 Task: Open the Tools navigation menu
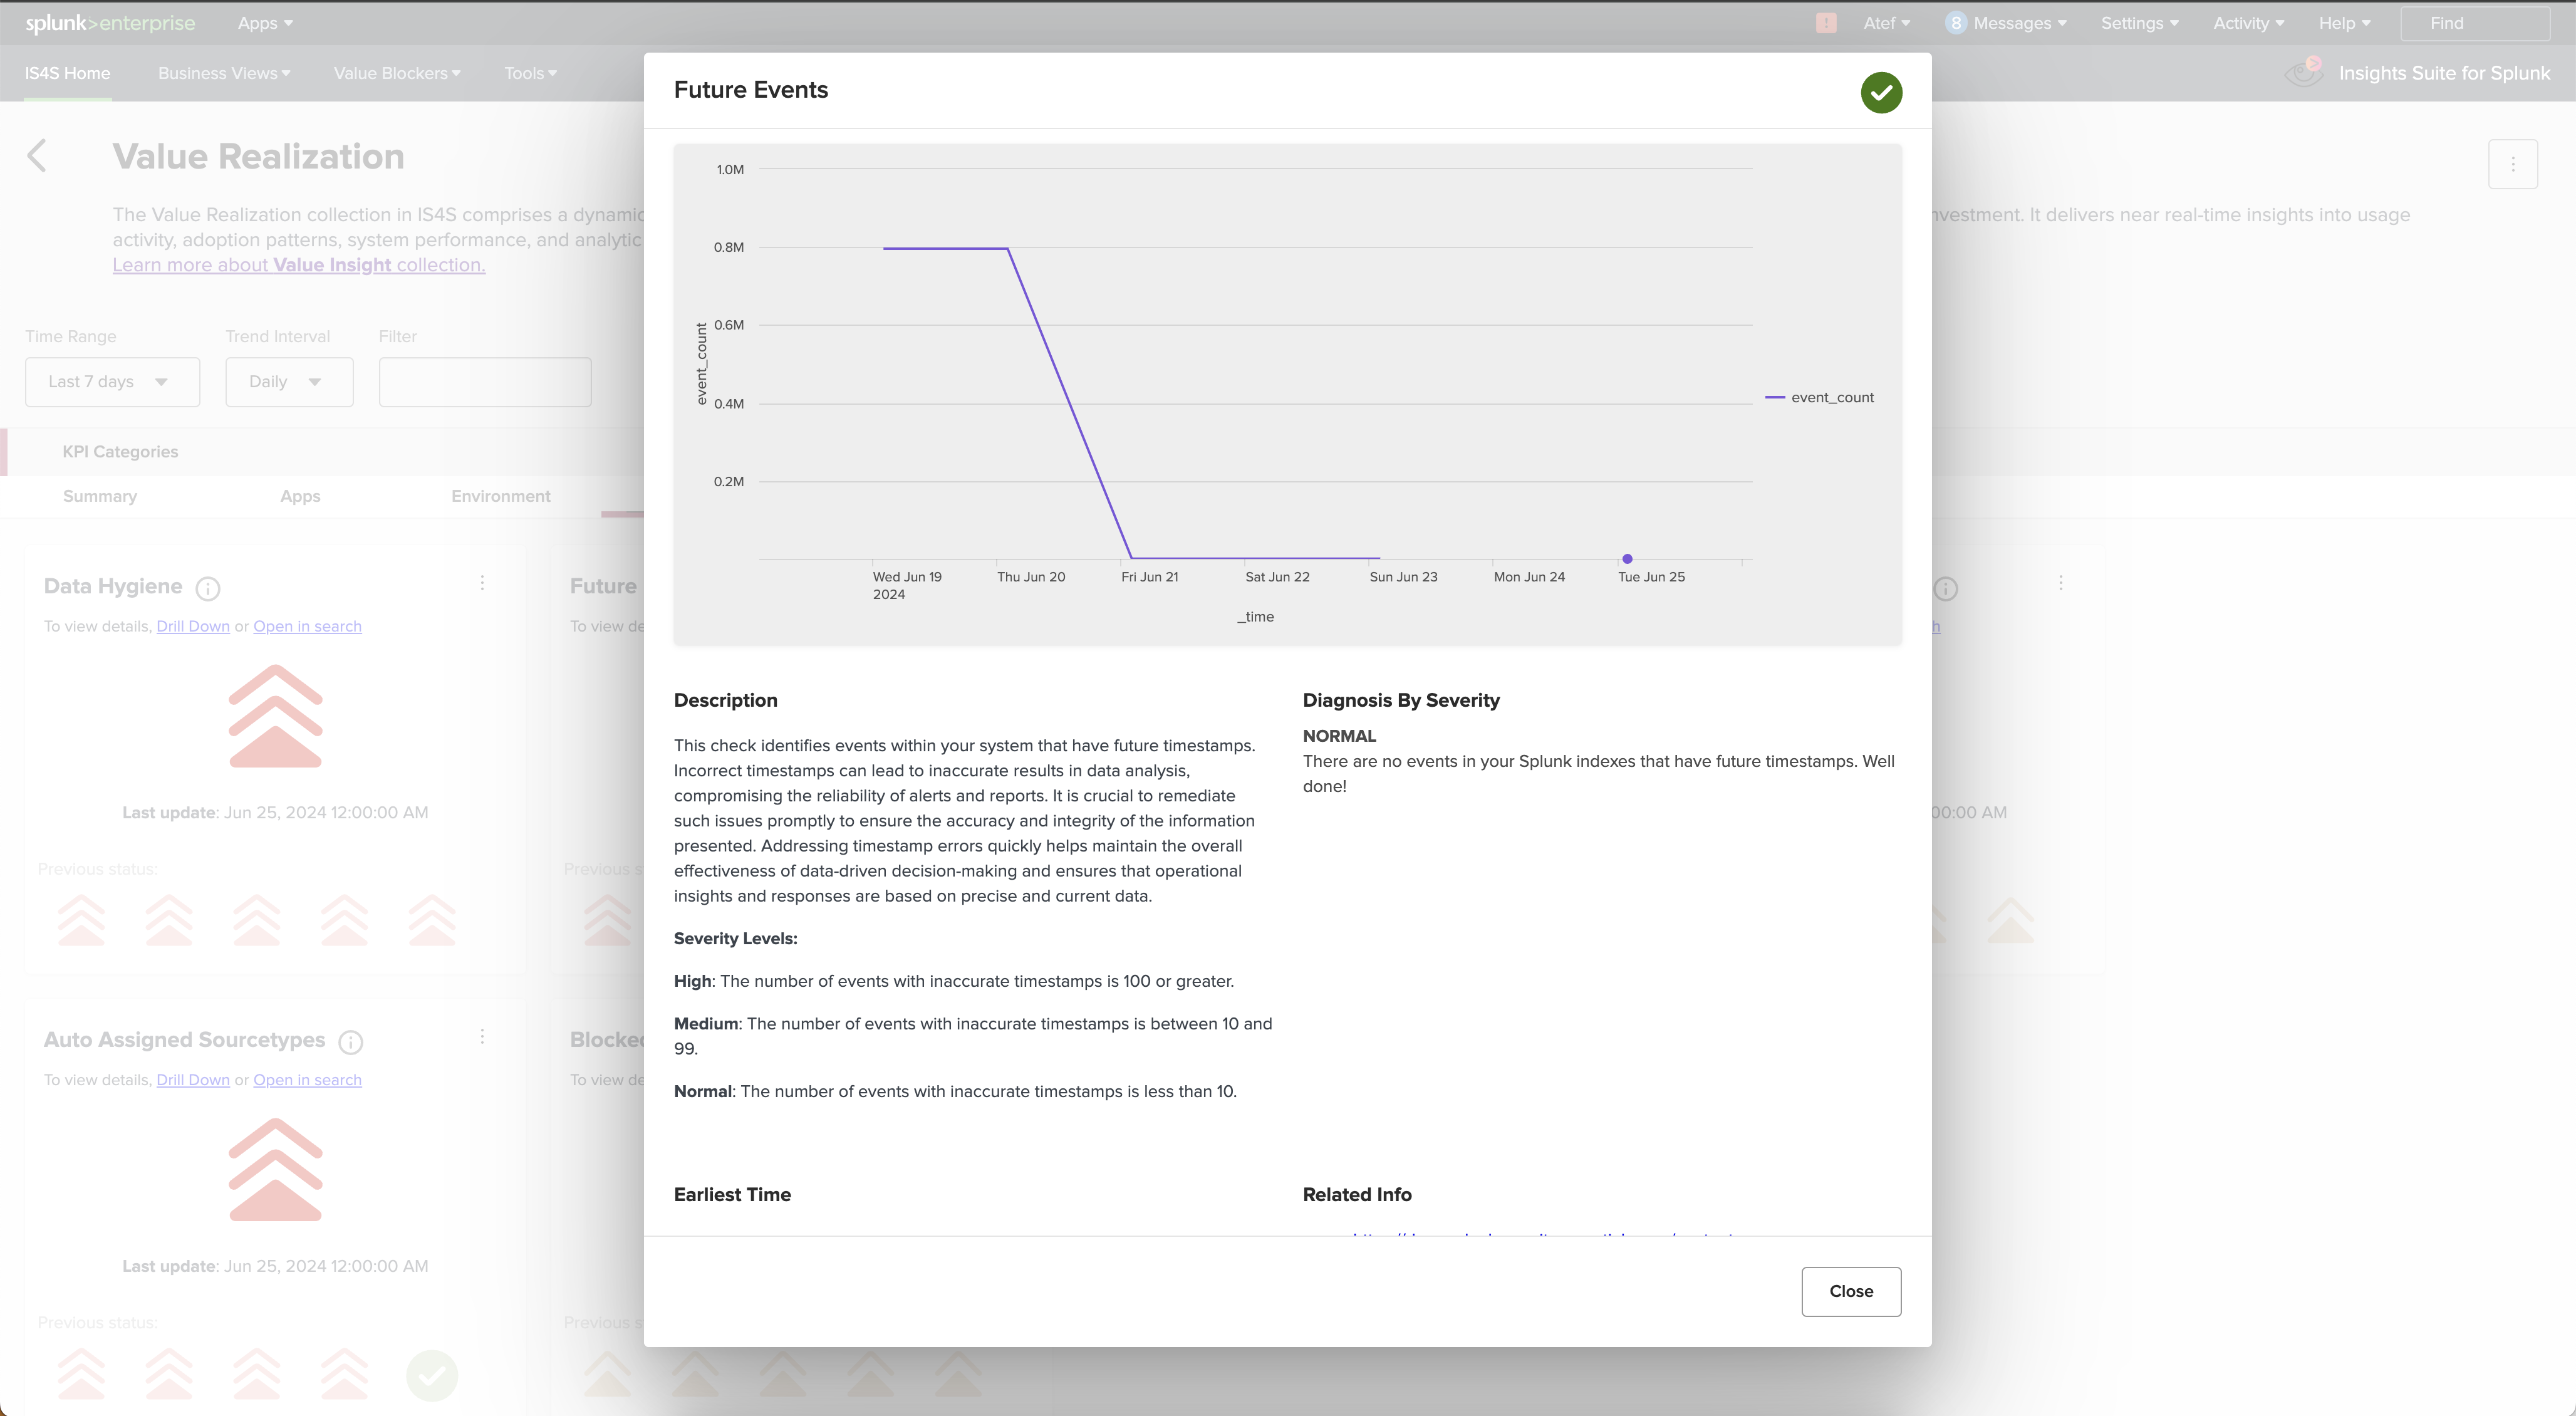click(530, 73)
